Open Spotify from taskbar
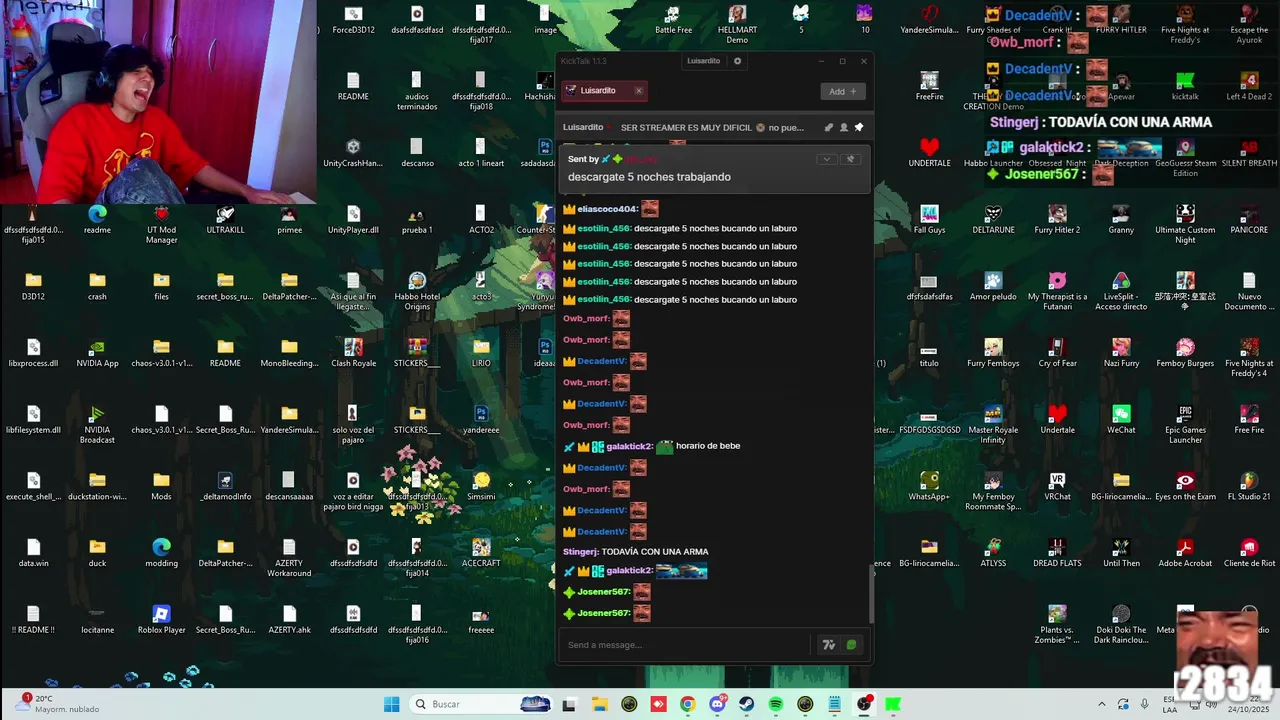Viewport: 1280px width, 720px height. (x=776, y=704)
